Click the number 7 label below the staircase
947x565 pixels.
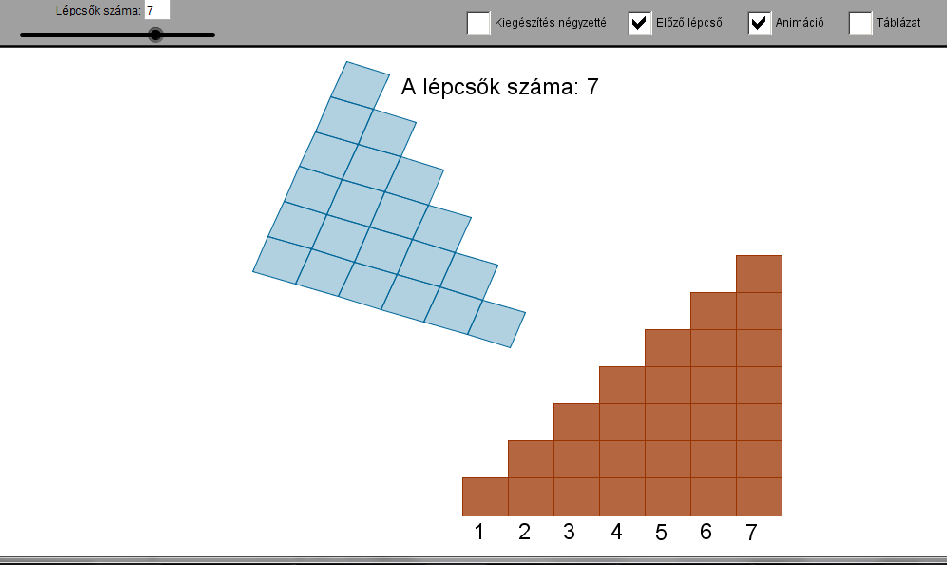coord(751,532)
